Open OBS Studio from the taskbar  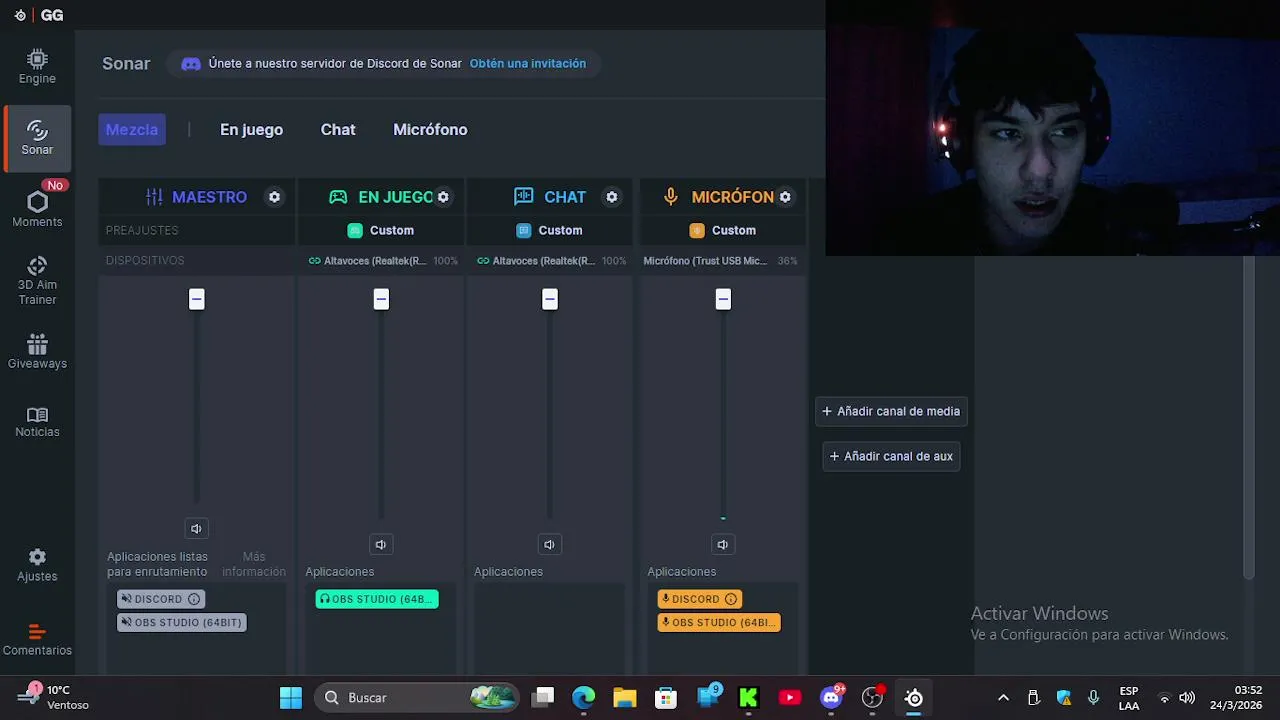[x=873, y=697]
